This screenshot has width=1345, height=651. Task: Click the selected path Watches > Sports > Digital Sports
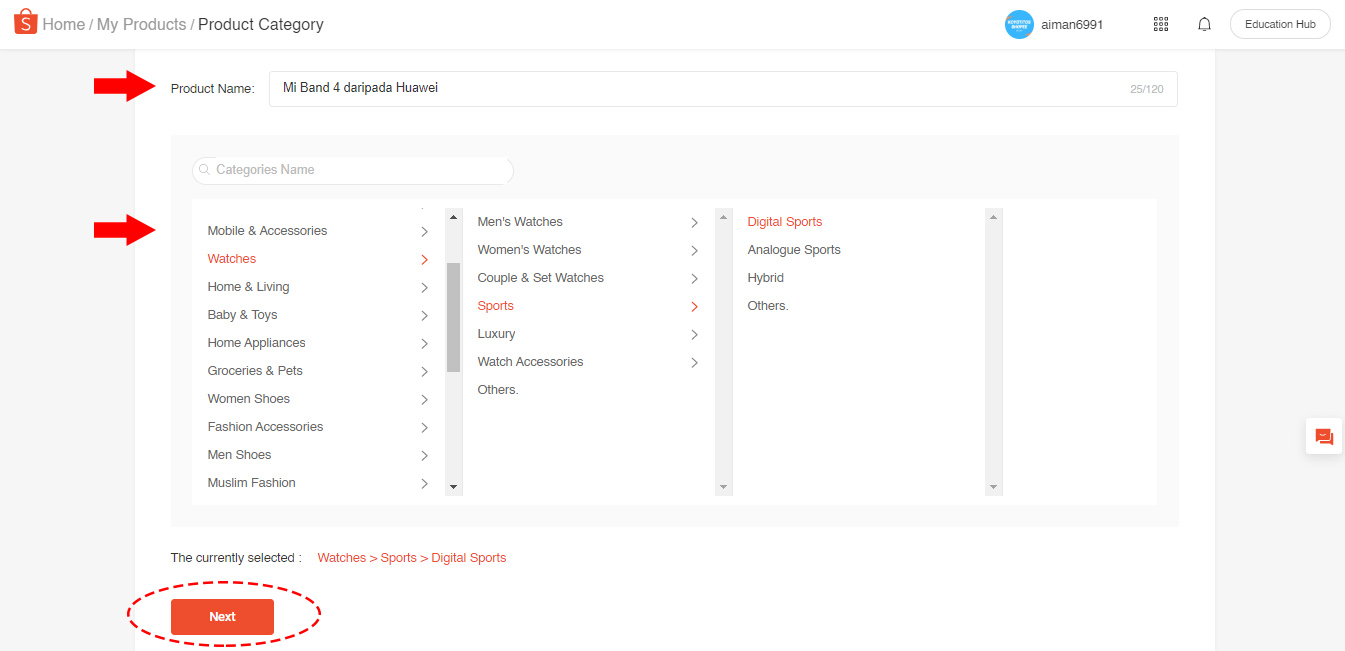tap(412, 558)
